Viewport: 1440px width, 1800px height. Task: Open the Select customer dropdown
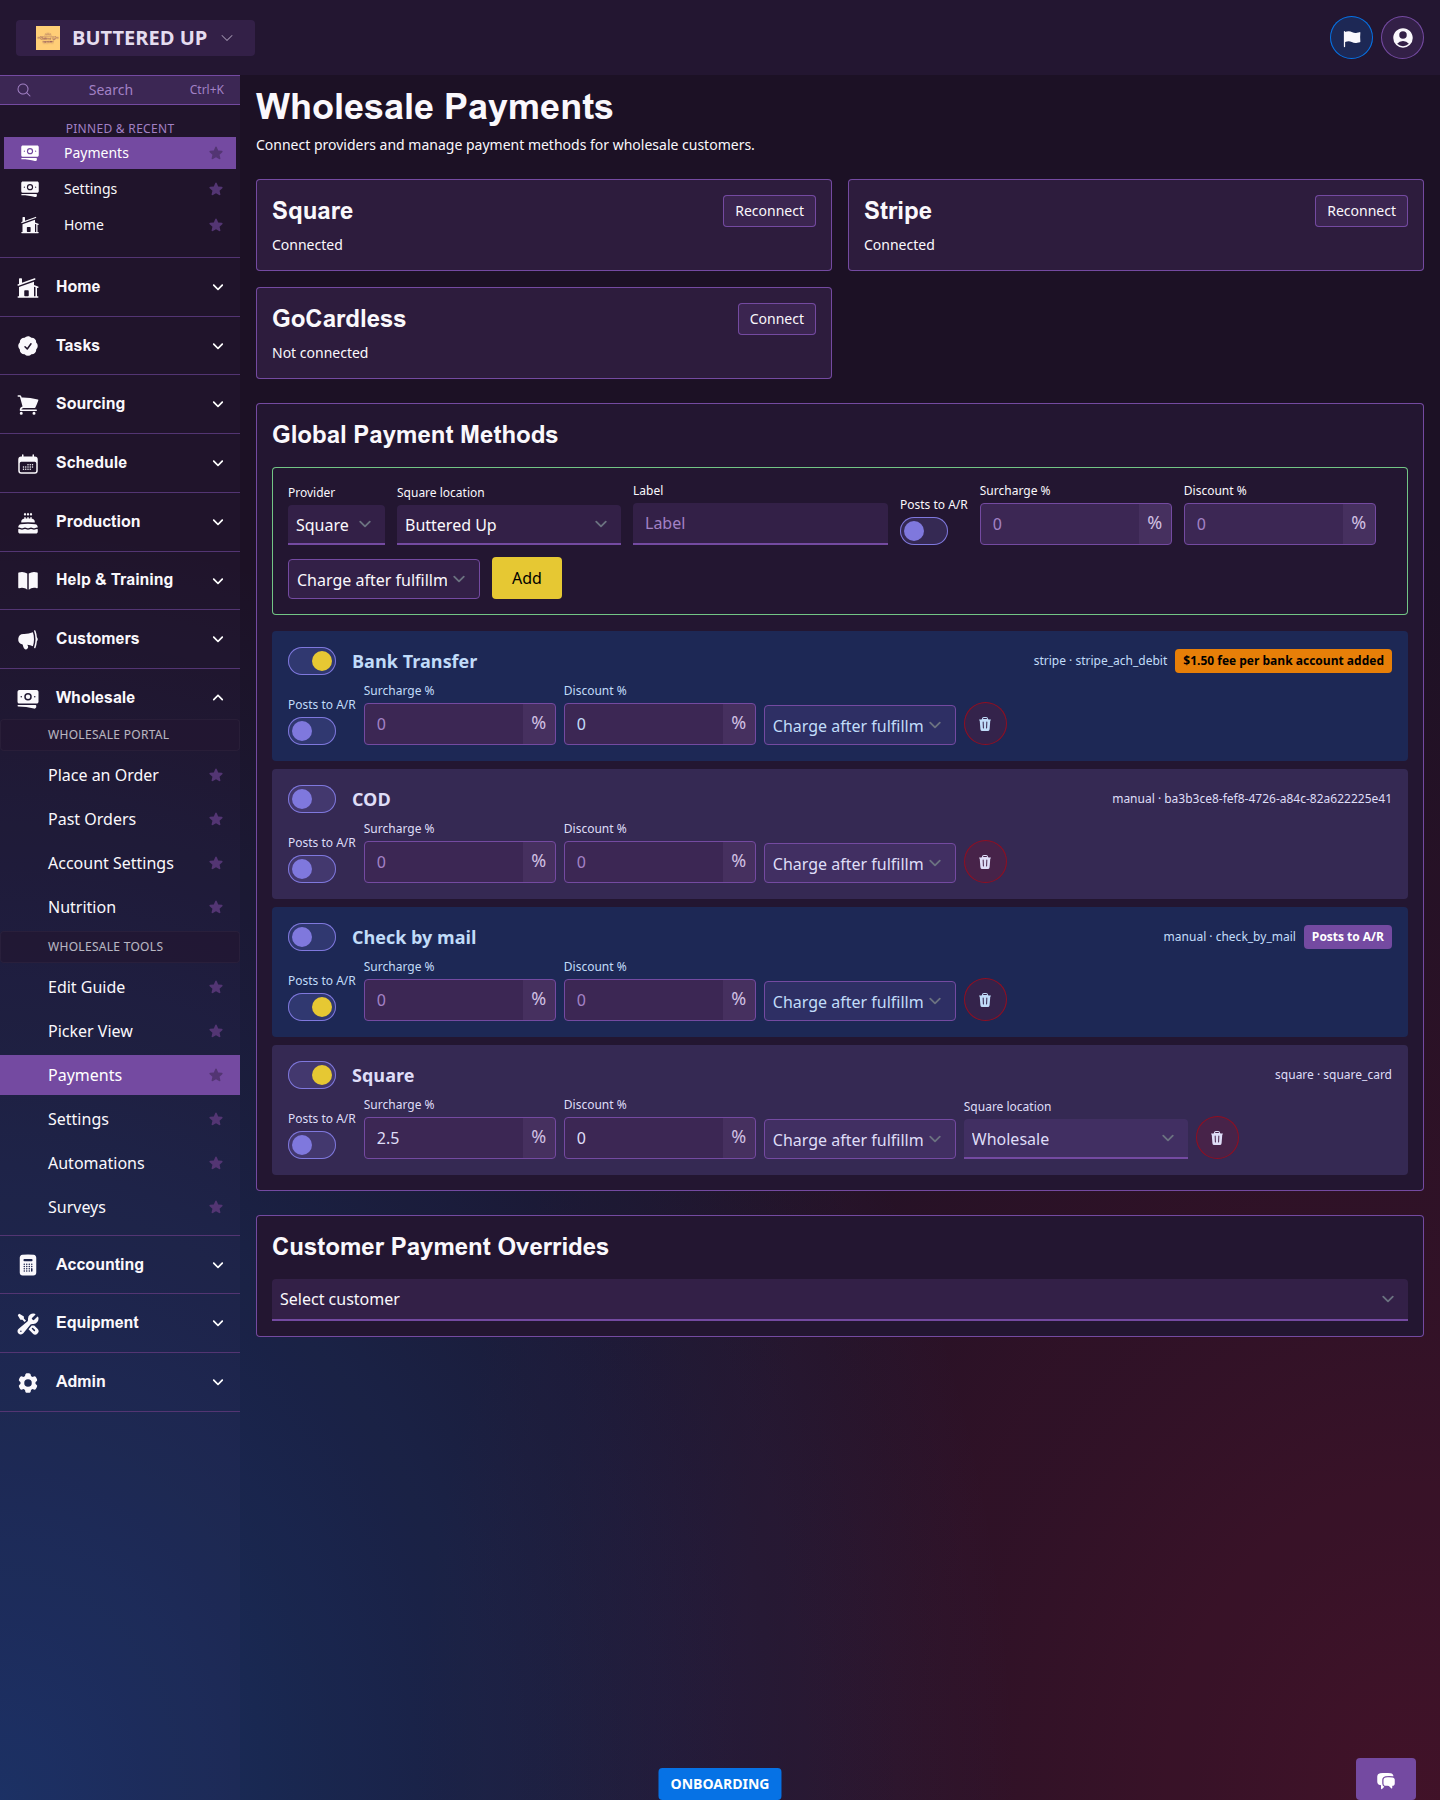tap(839, 1299)
